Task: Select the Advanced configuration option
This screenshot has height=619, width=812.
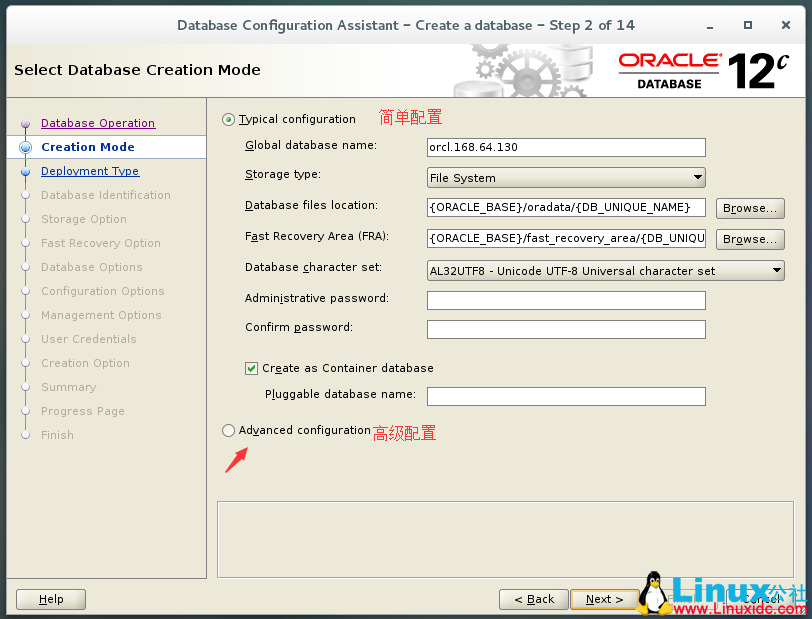Action: pos(228,430)
